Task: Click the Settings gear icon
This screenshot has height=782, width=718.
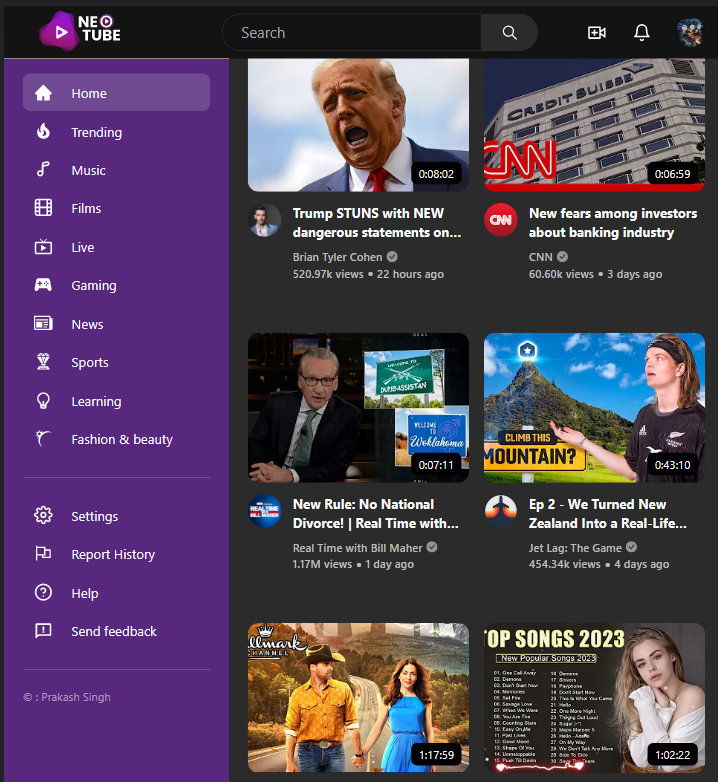Action: 43,515
